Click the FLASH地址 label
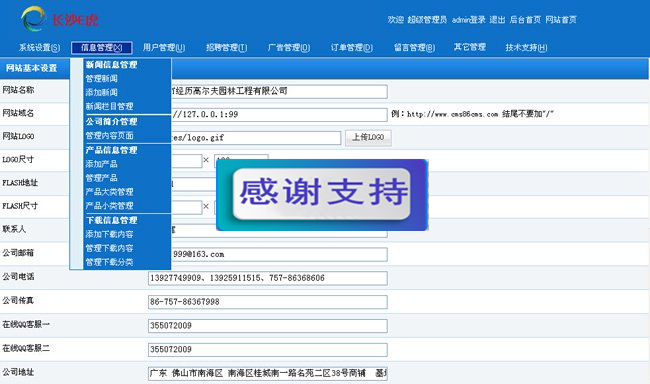The height and width of the screenshot is (384, 650). coord(20,183)
